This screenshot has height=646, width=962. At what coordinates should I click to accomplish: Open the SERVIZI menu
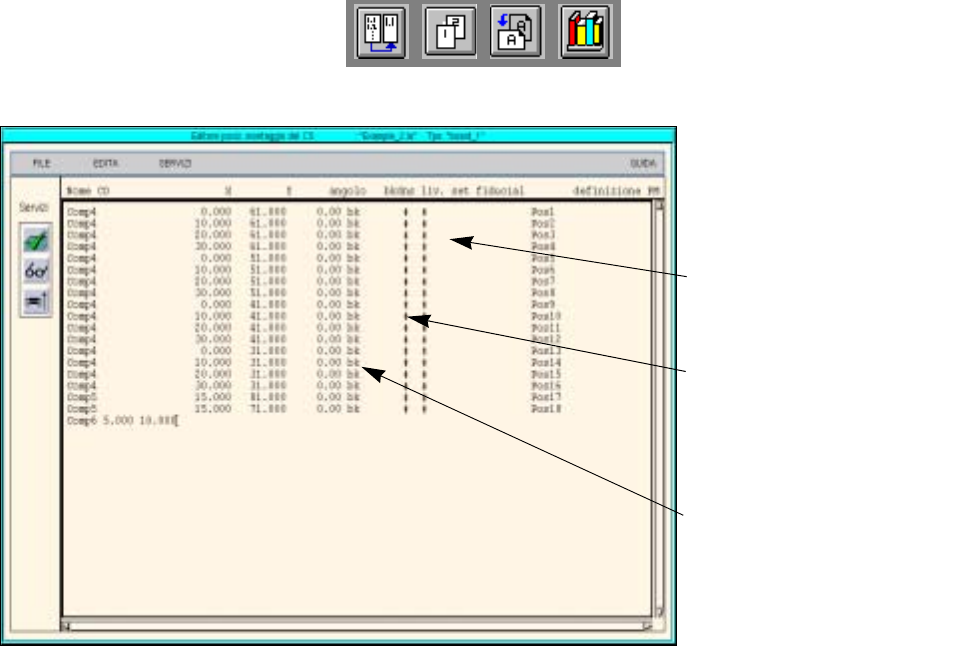pos(175,163)
